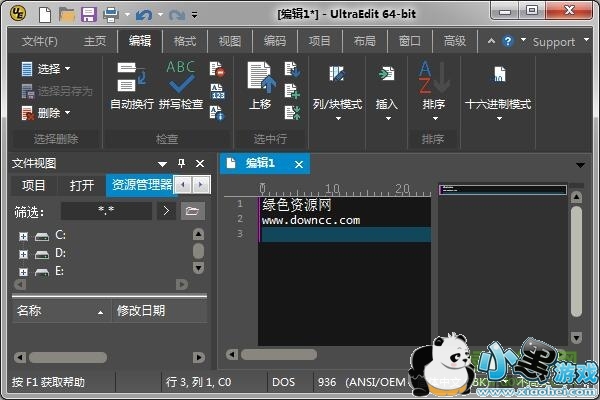Screen dimensions: 600x400
Task: Move selected line up with 上移
Action: coord(260,86)
